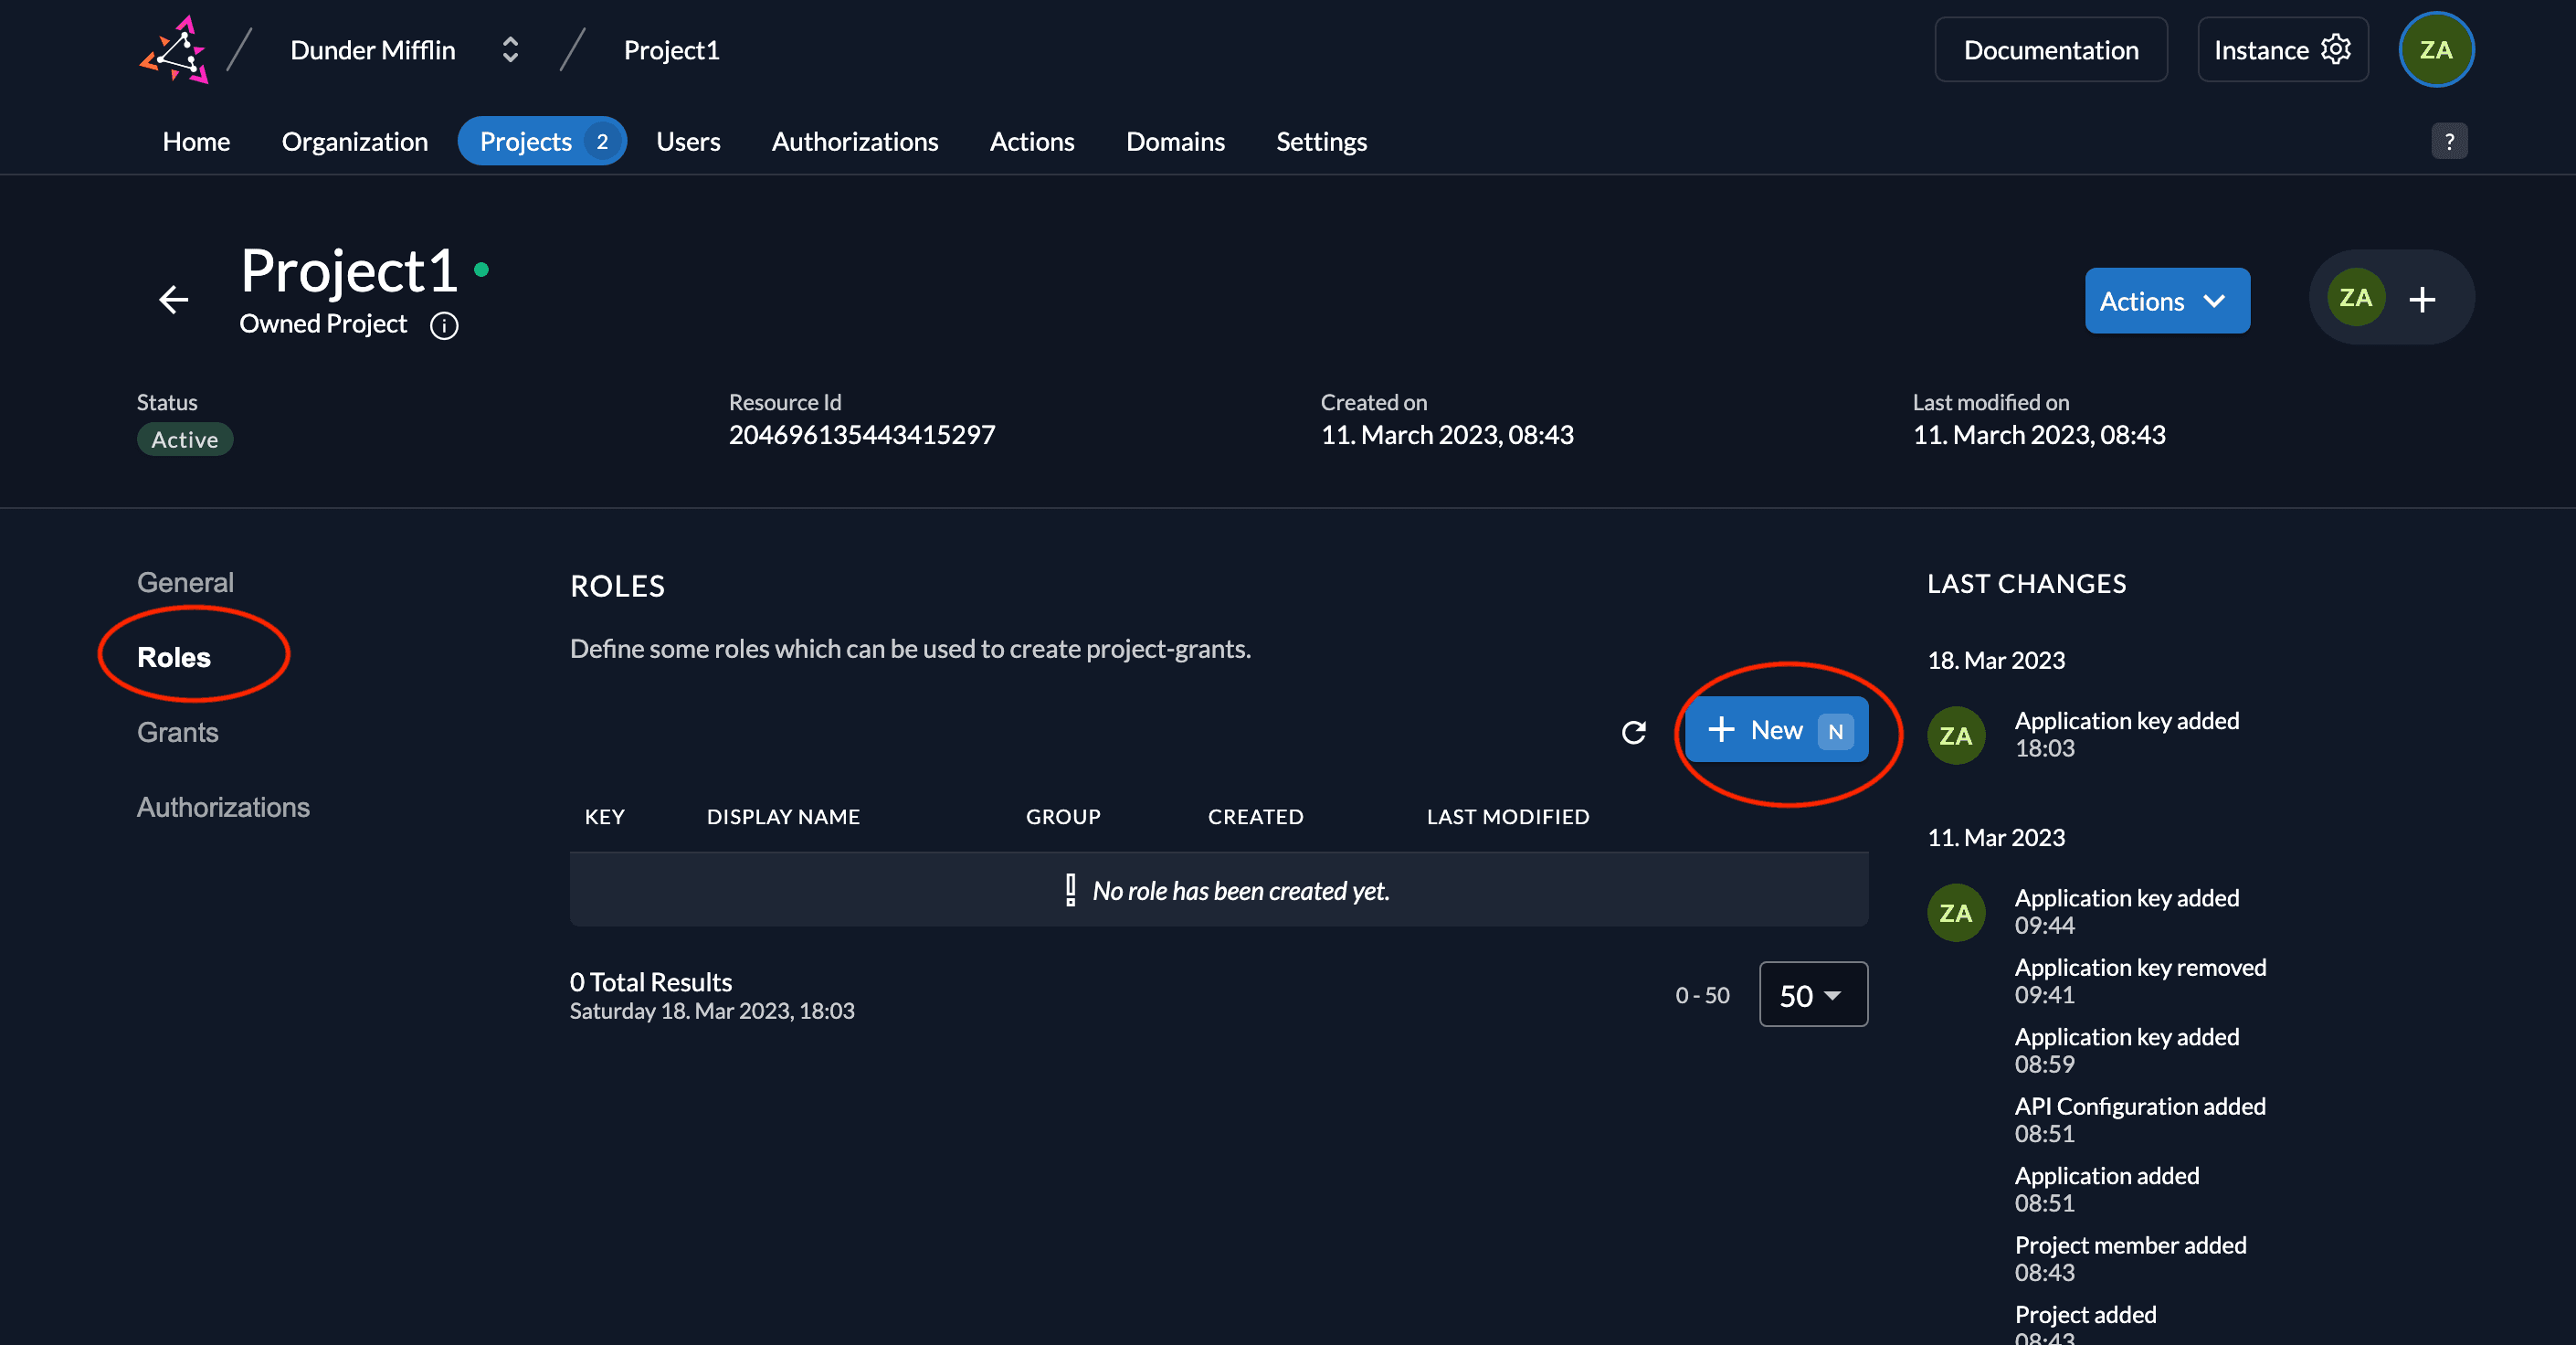Open the help question mark icon
The width and height of the screenshot is (2576, 1345).
point(2448,141)
